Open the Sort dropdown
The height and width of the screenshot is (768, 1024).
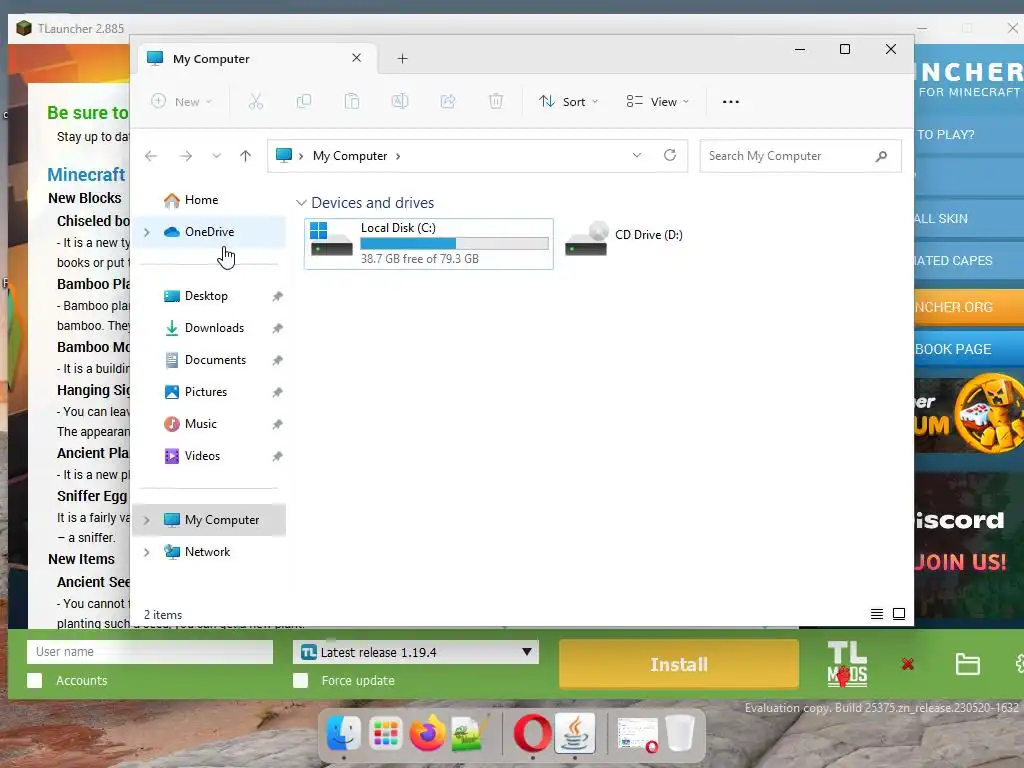pos(568,101)
